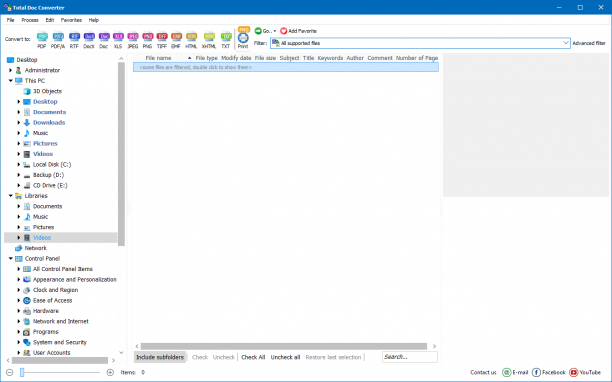Expand Programs tree node

point(18,332)
